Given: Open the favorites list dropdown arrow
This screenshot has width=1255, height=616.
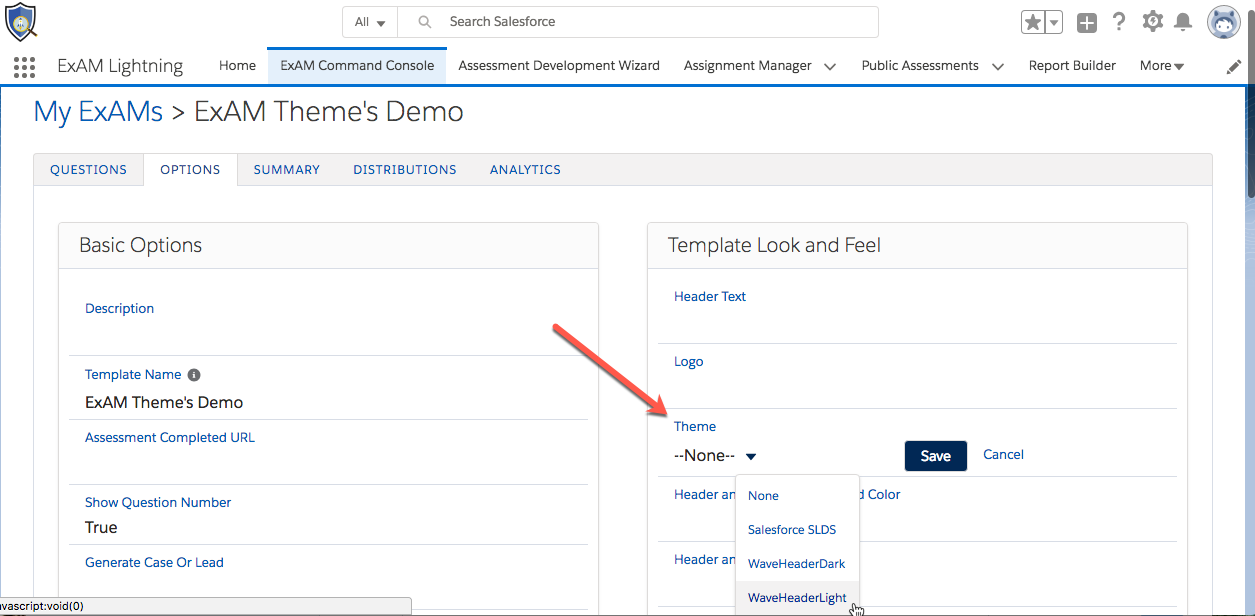Looking at the screenshot, I should [x=1053, y=22].
